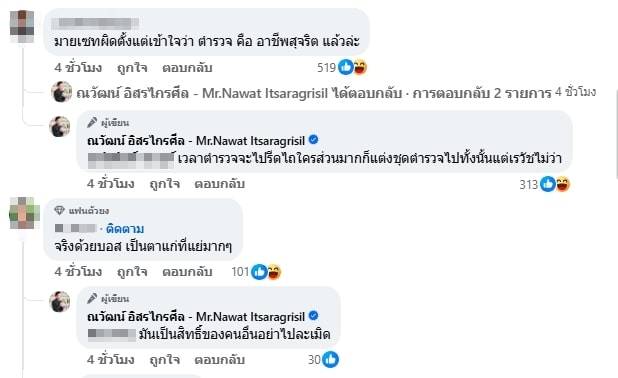Click the laughing reaction icon beside 313

coord(562,184)
